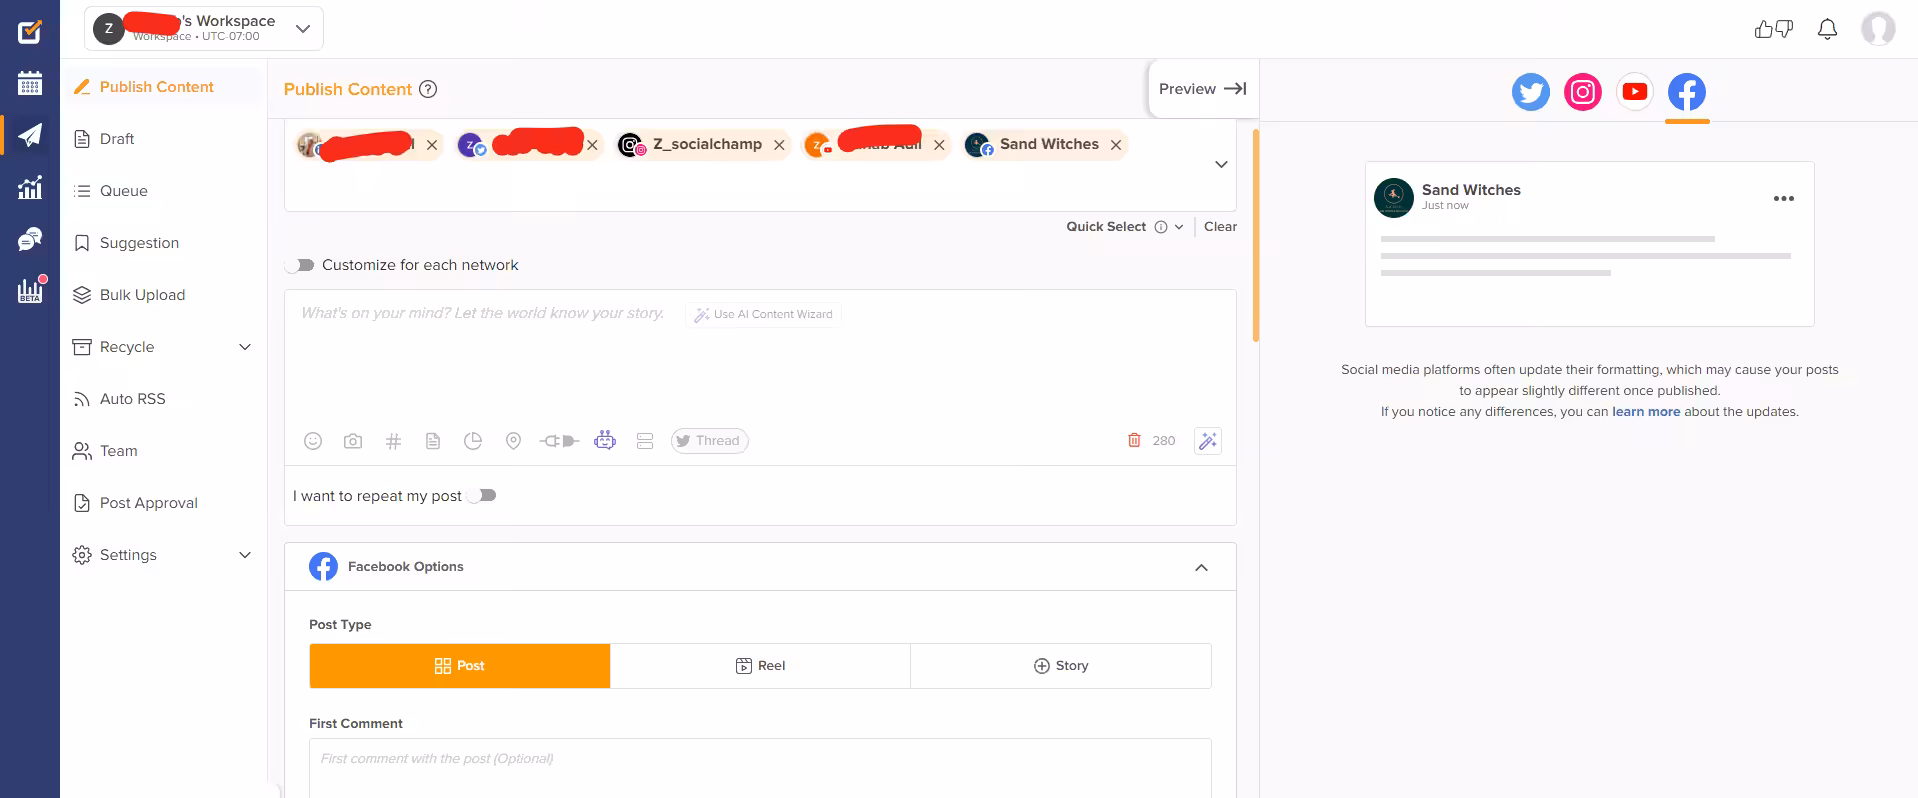Remove Z_socialchamp account chip
The height and width of the screenshot is (798, 1918).
coord(779,145)
